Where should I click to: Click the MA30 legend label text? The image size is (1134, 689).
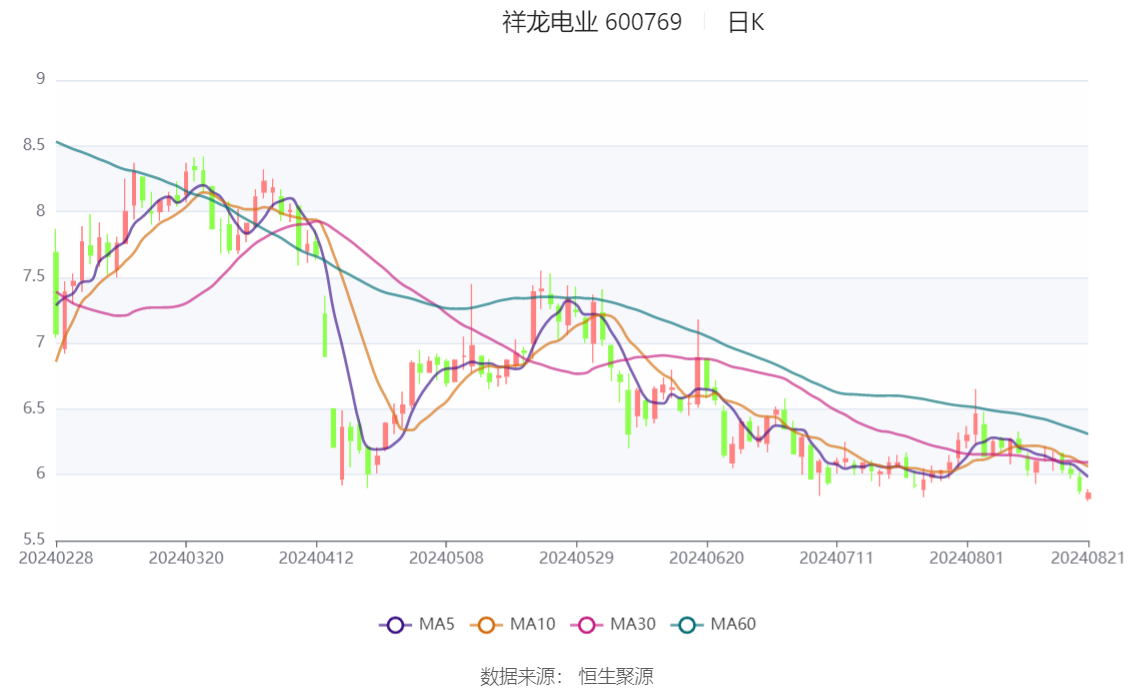633,625
